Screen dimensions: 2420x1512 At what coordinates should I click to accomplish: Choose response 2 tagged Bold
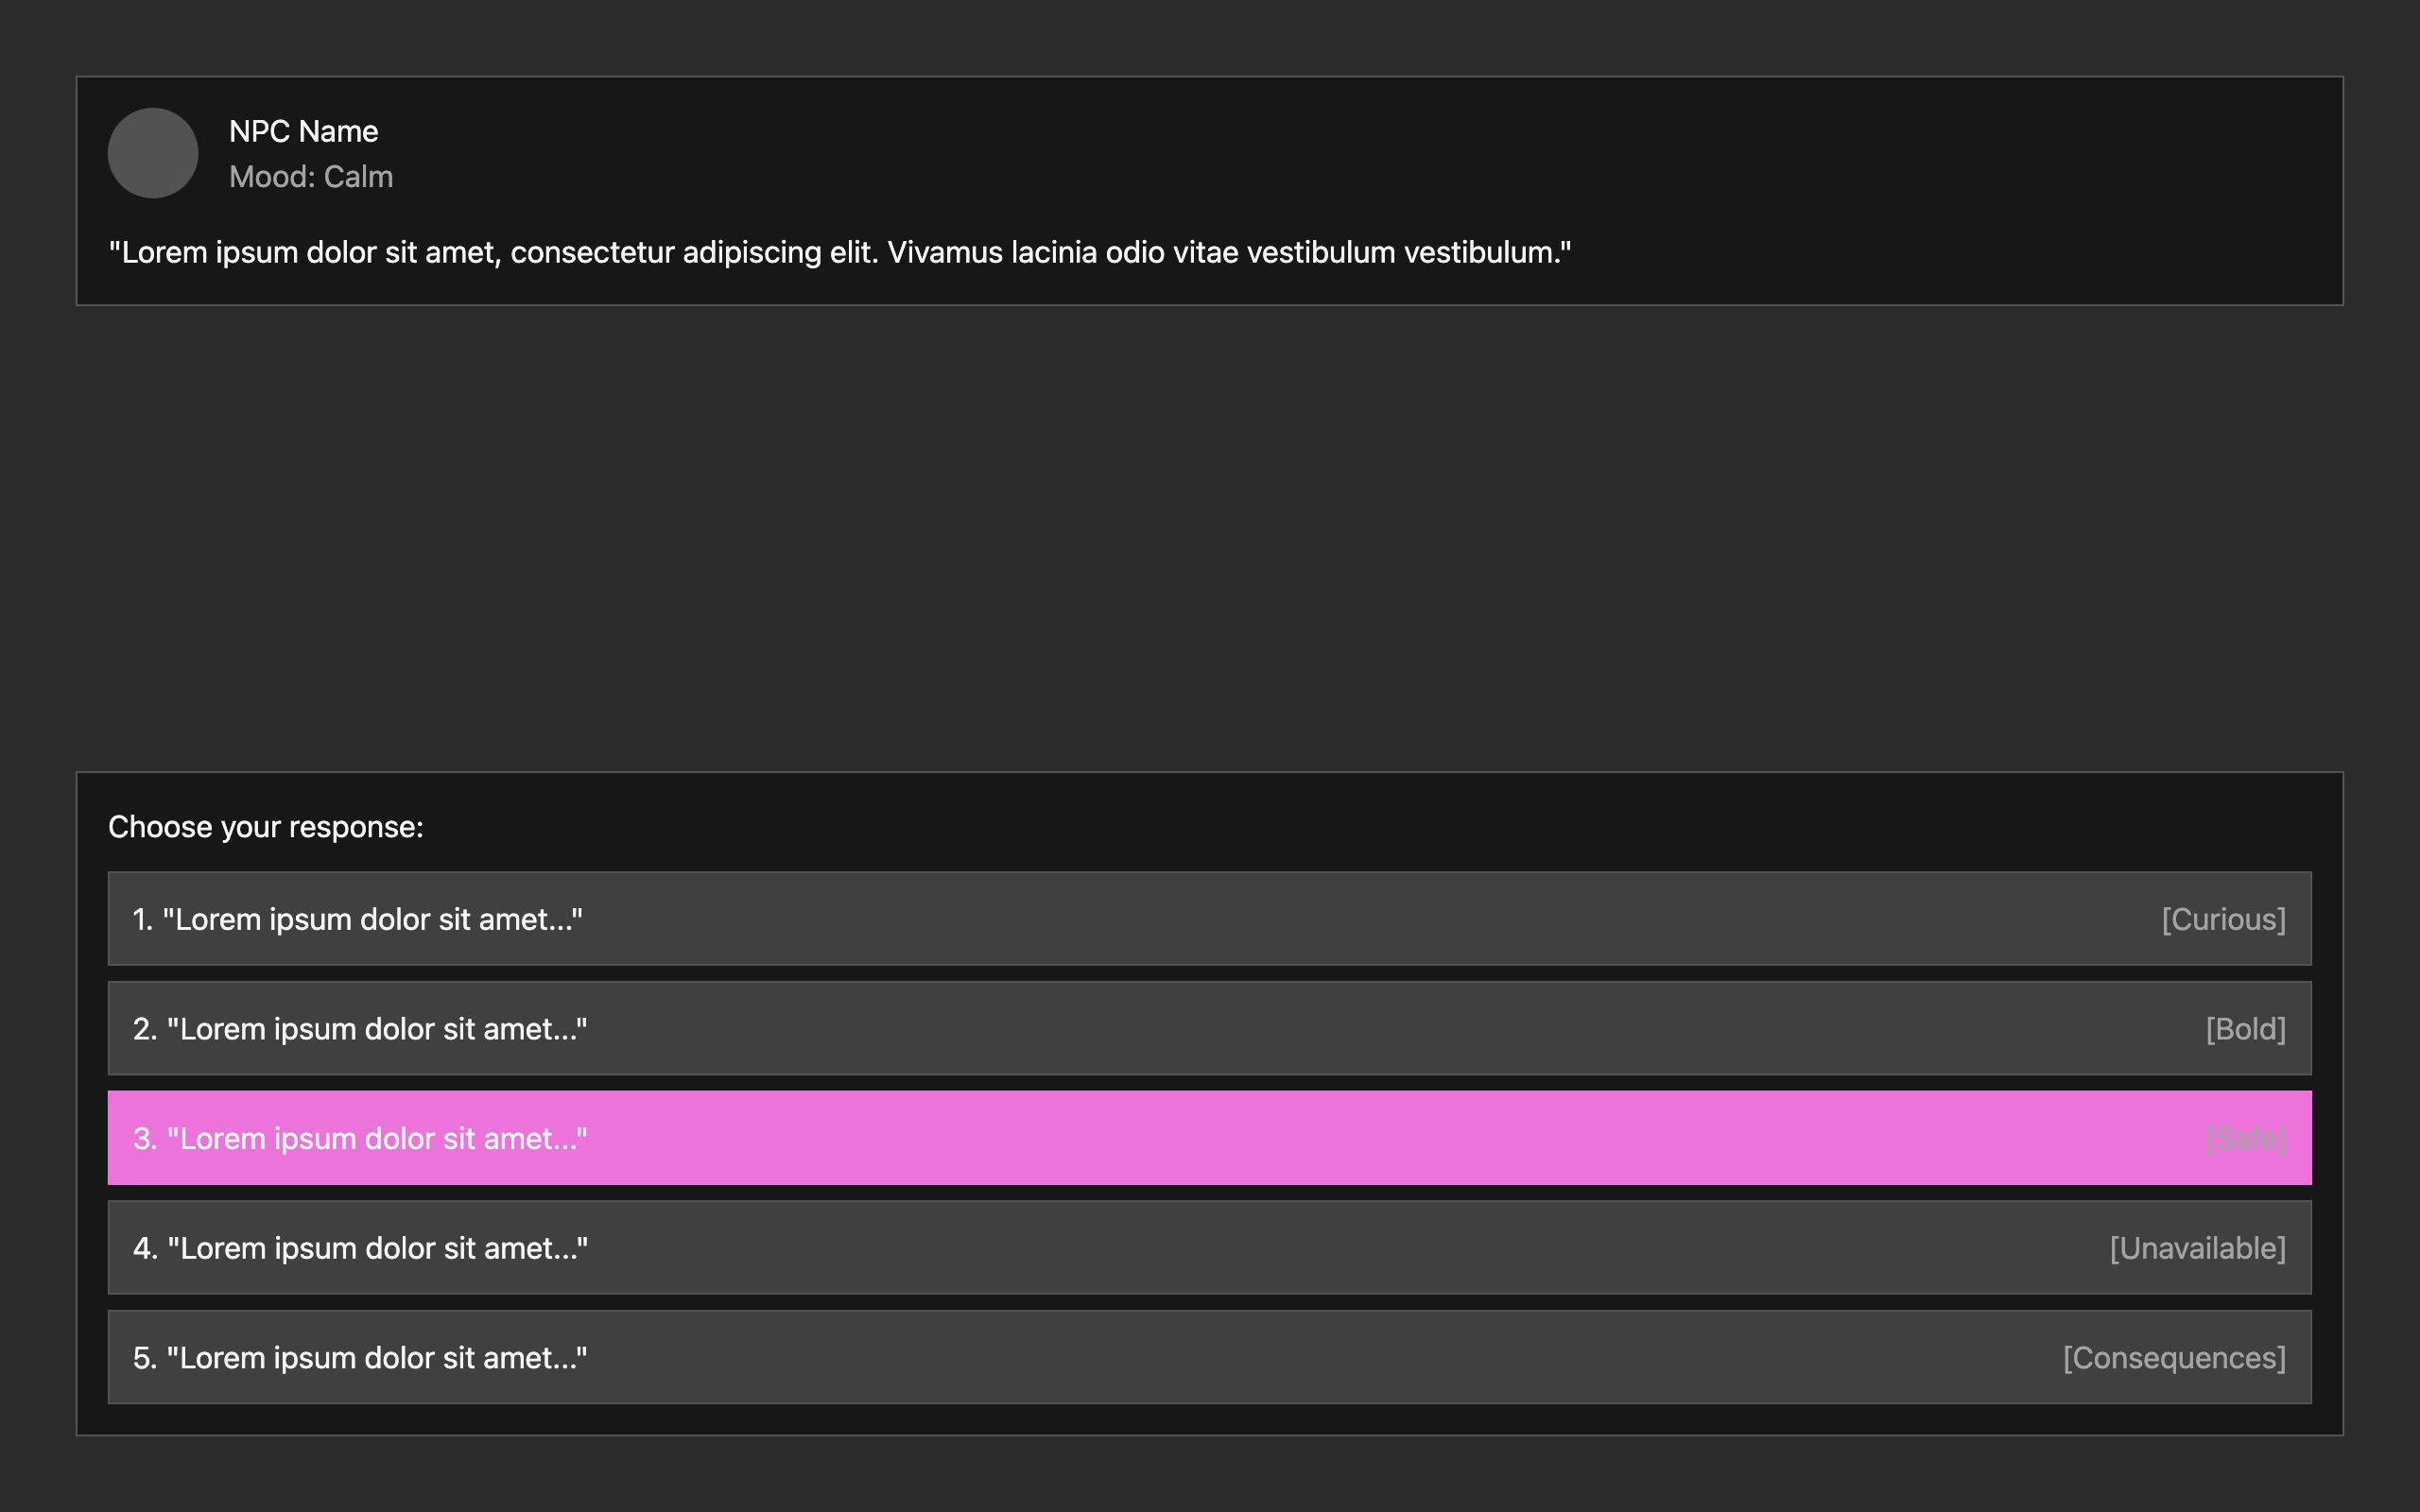pyautogui.click(x=1209, y=1028)
